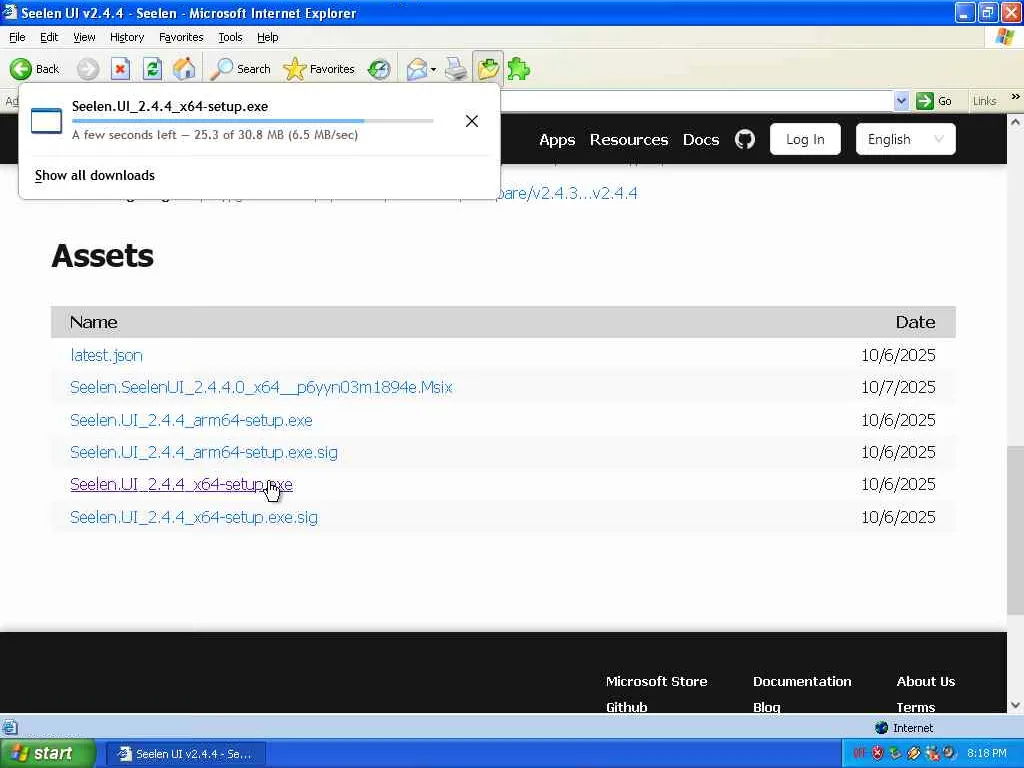This screenshot has height=768, width=1024.
Task: Click the Refresh page icon
Action: tap(152, 69)
